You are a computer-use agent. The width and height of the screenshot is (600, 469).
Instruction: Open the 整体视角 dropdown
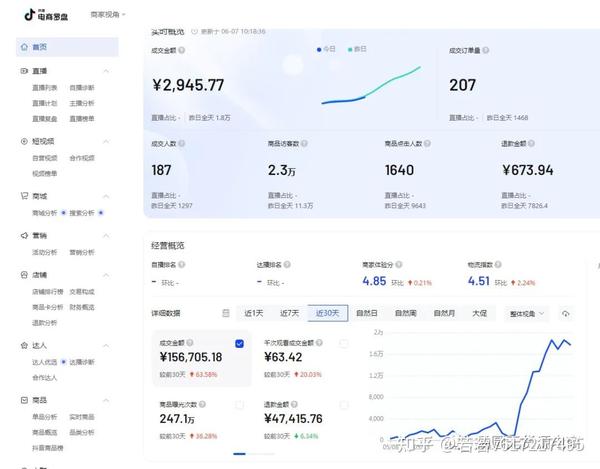[527, 314]
